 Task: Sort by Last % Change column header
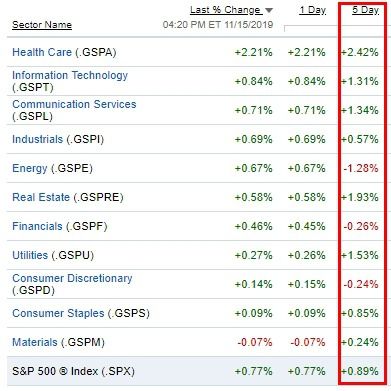click(x=225, y=10)
